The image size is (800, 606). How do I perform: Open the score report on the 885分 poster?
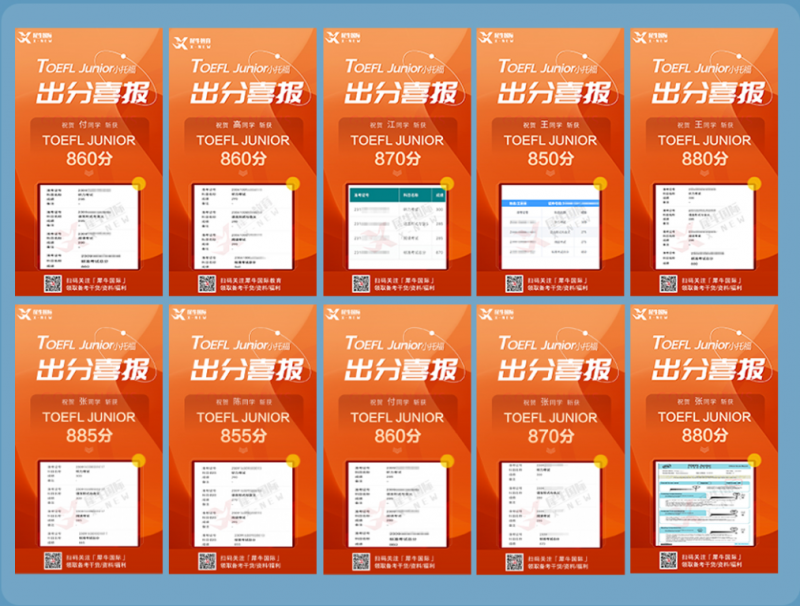click(89, 504)
